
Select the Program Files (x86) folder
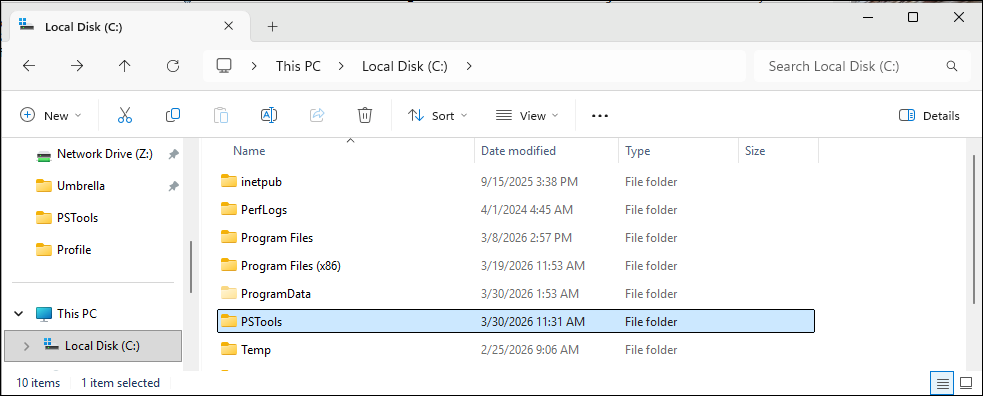pos(515,266)
